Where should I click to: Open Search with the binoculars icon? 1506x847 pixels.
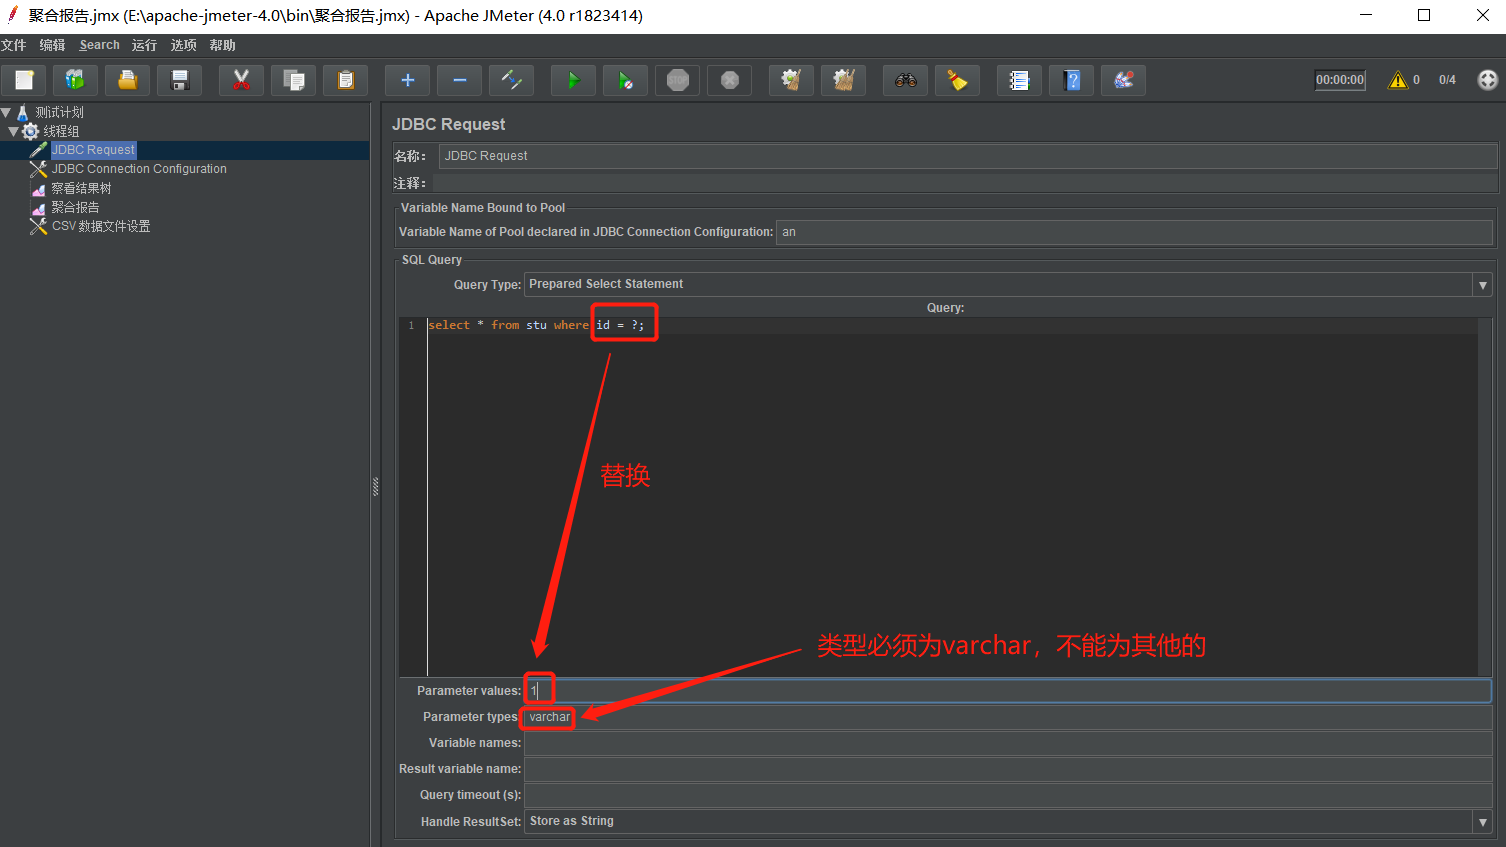906,80
